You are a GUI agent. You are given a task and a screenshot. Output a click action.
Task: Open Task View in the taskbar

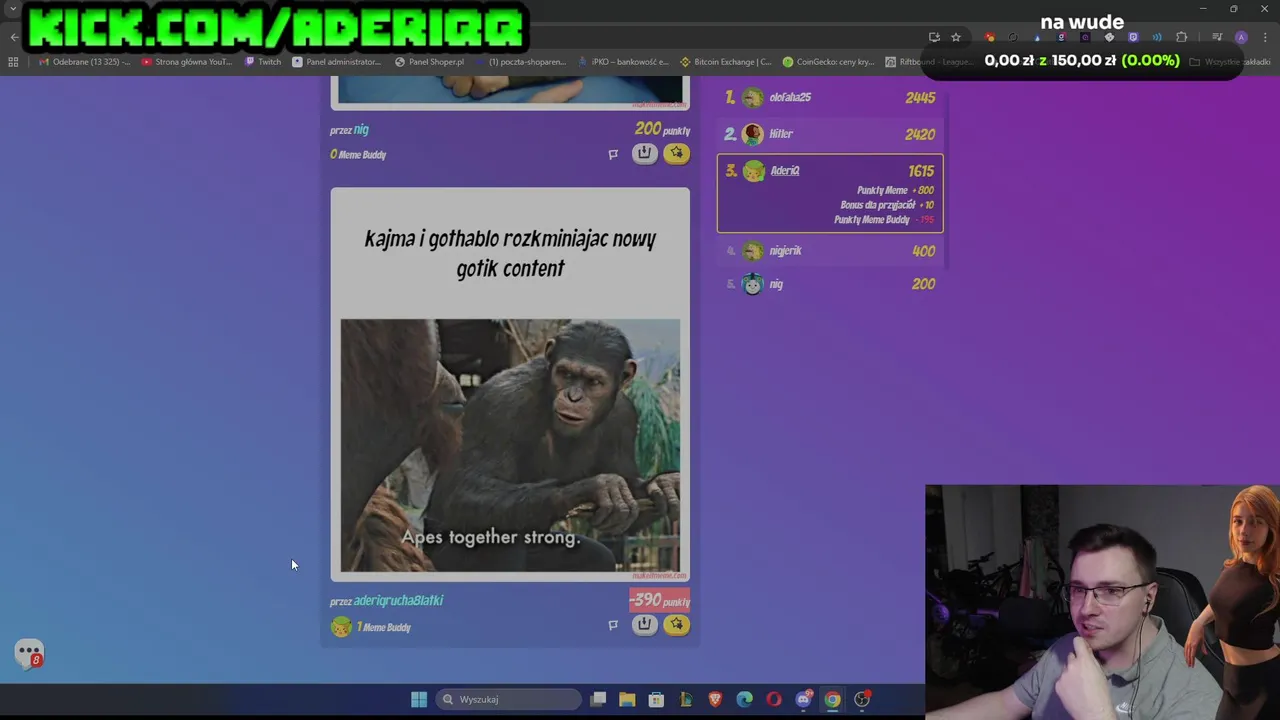(x=598, y=699)
